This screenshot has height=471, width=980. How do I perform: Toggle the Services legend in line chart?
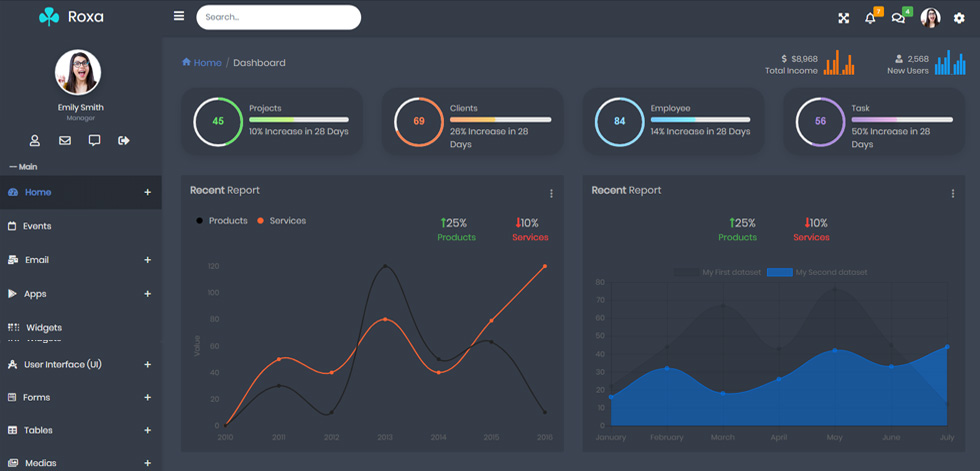(x=281, y=221)
